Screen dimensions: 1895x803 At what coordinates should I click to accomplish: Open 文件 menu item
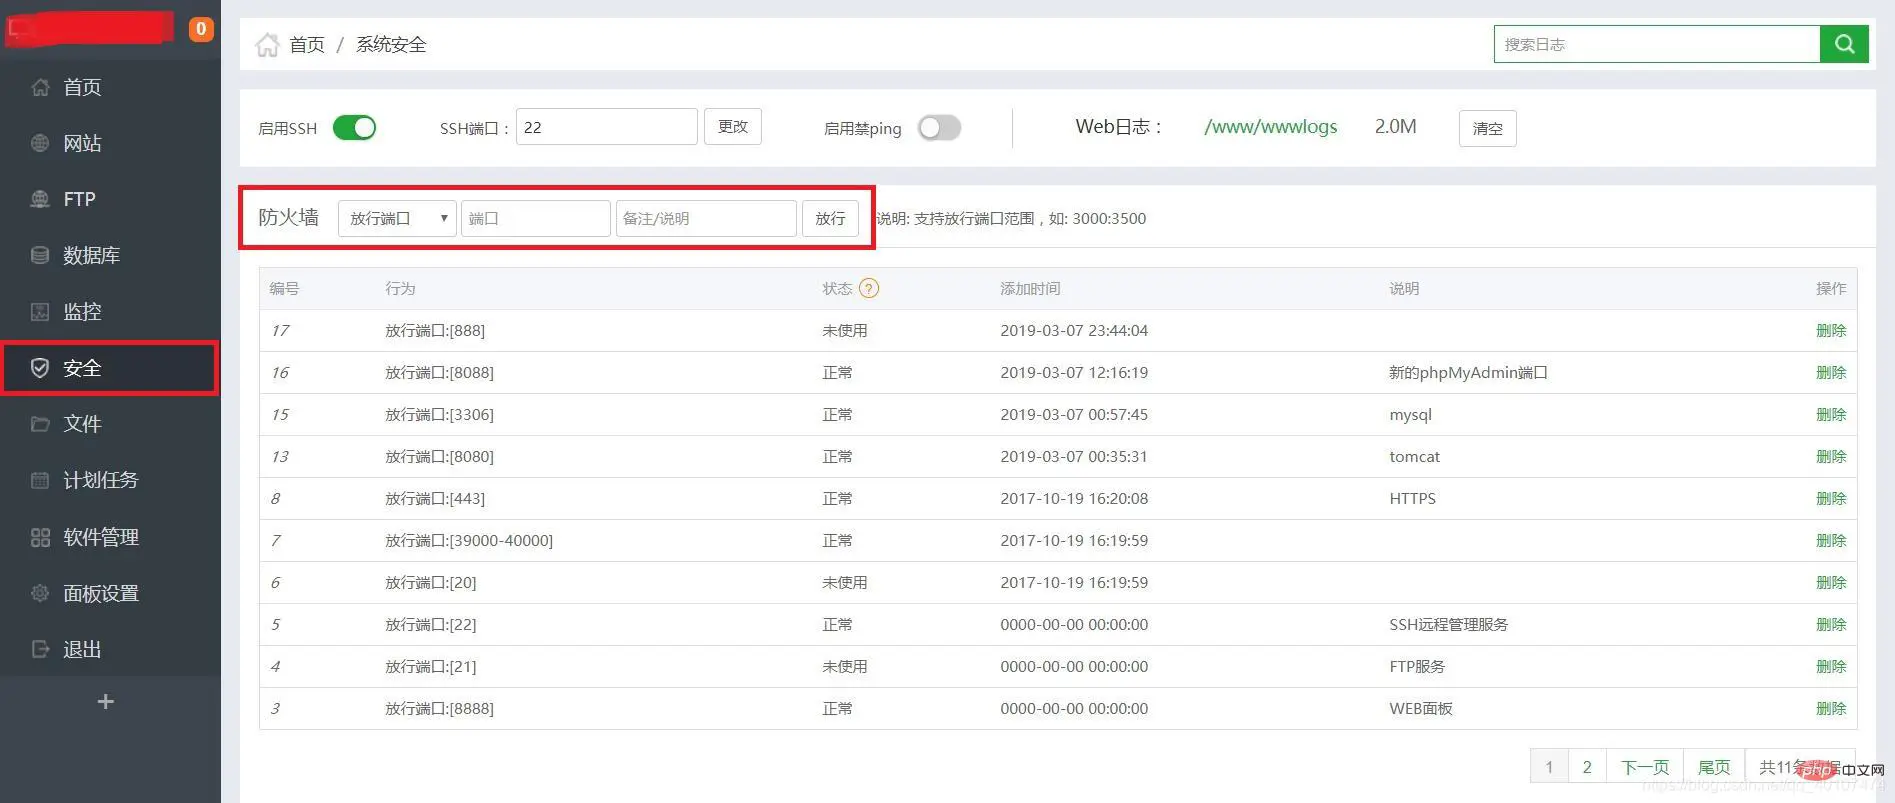(x=82, y=424)
